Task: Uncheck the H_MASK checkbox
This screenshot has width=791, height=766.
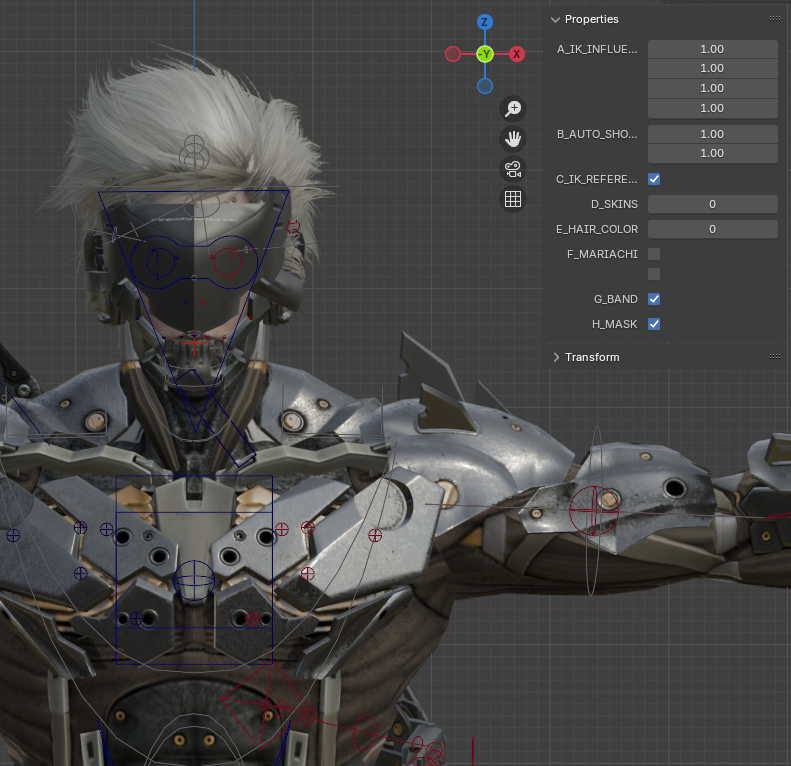Action: [654, 324]
